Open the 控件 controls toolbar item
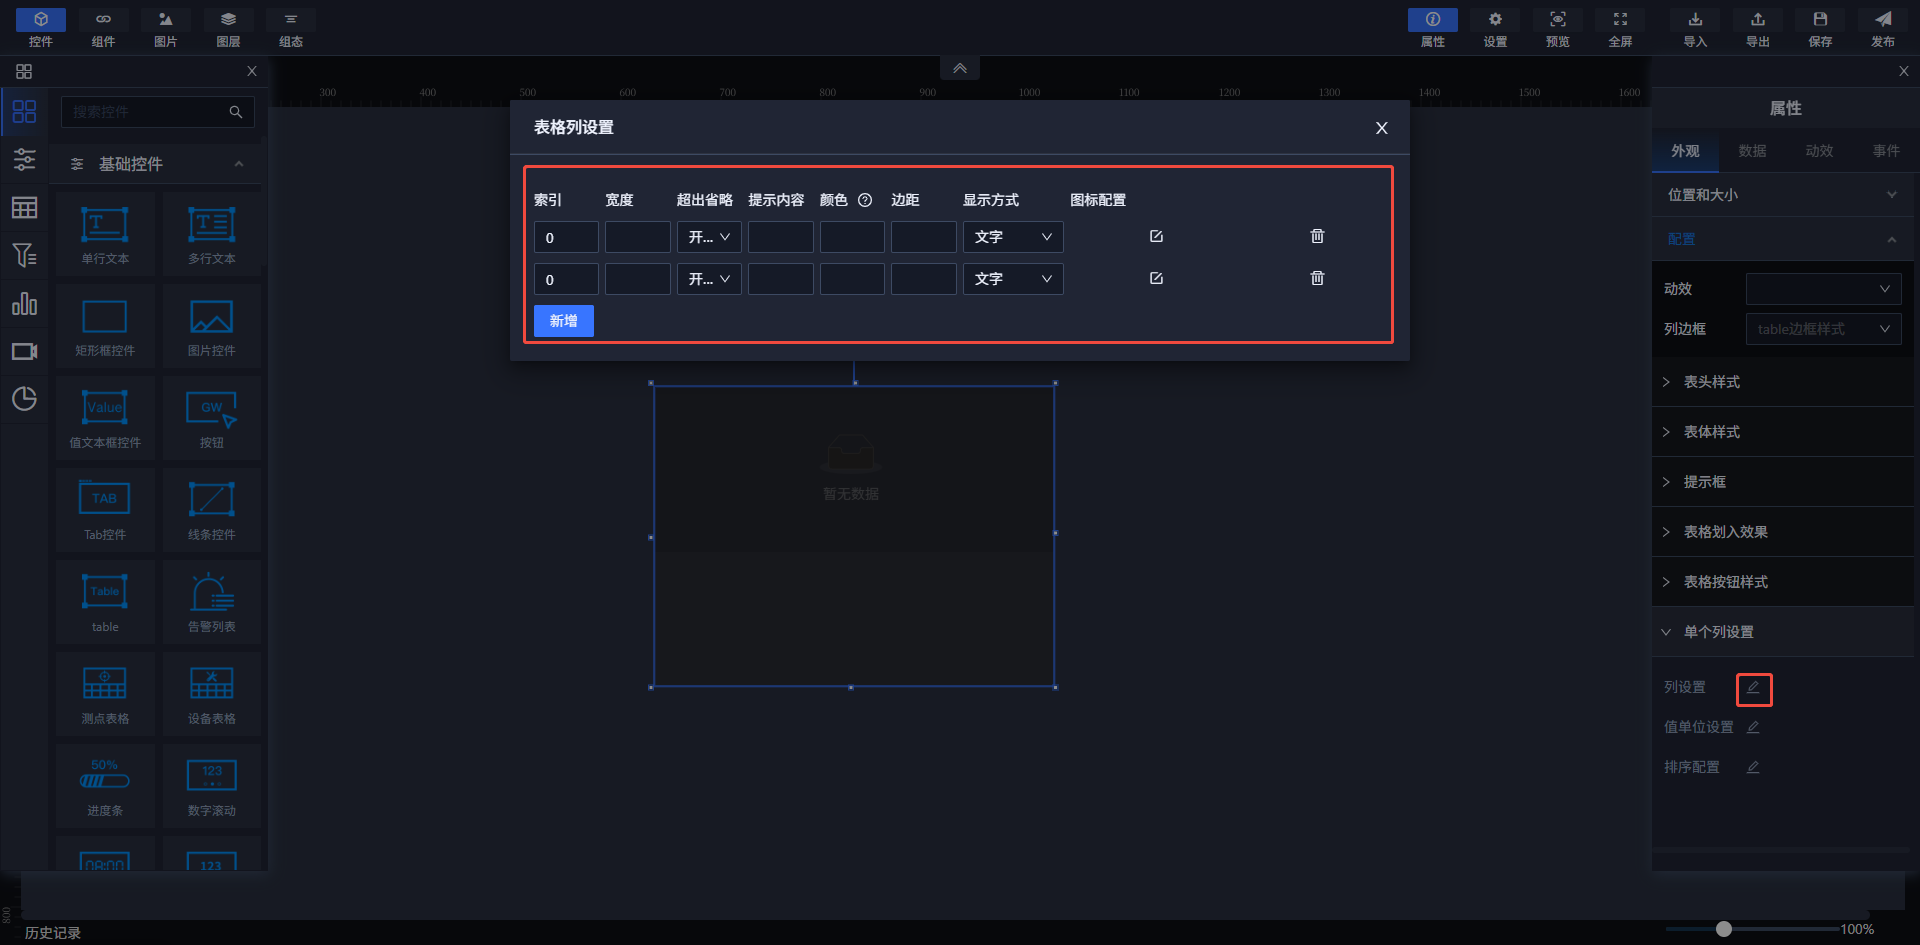The height and width of the screenshot is (945, 1920). (41, 28)
